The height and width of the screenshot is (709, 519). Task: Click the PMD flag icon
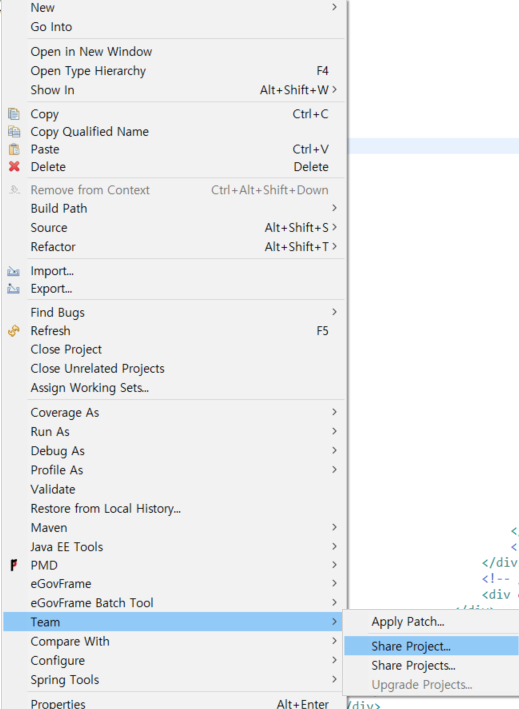tap(14, 565)
